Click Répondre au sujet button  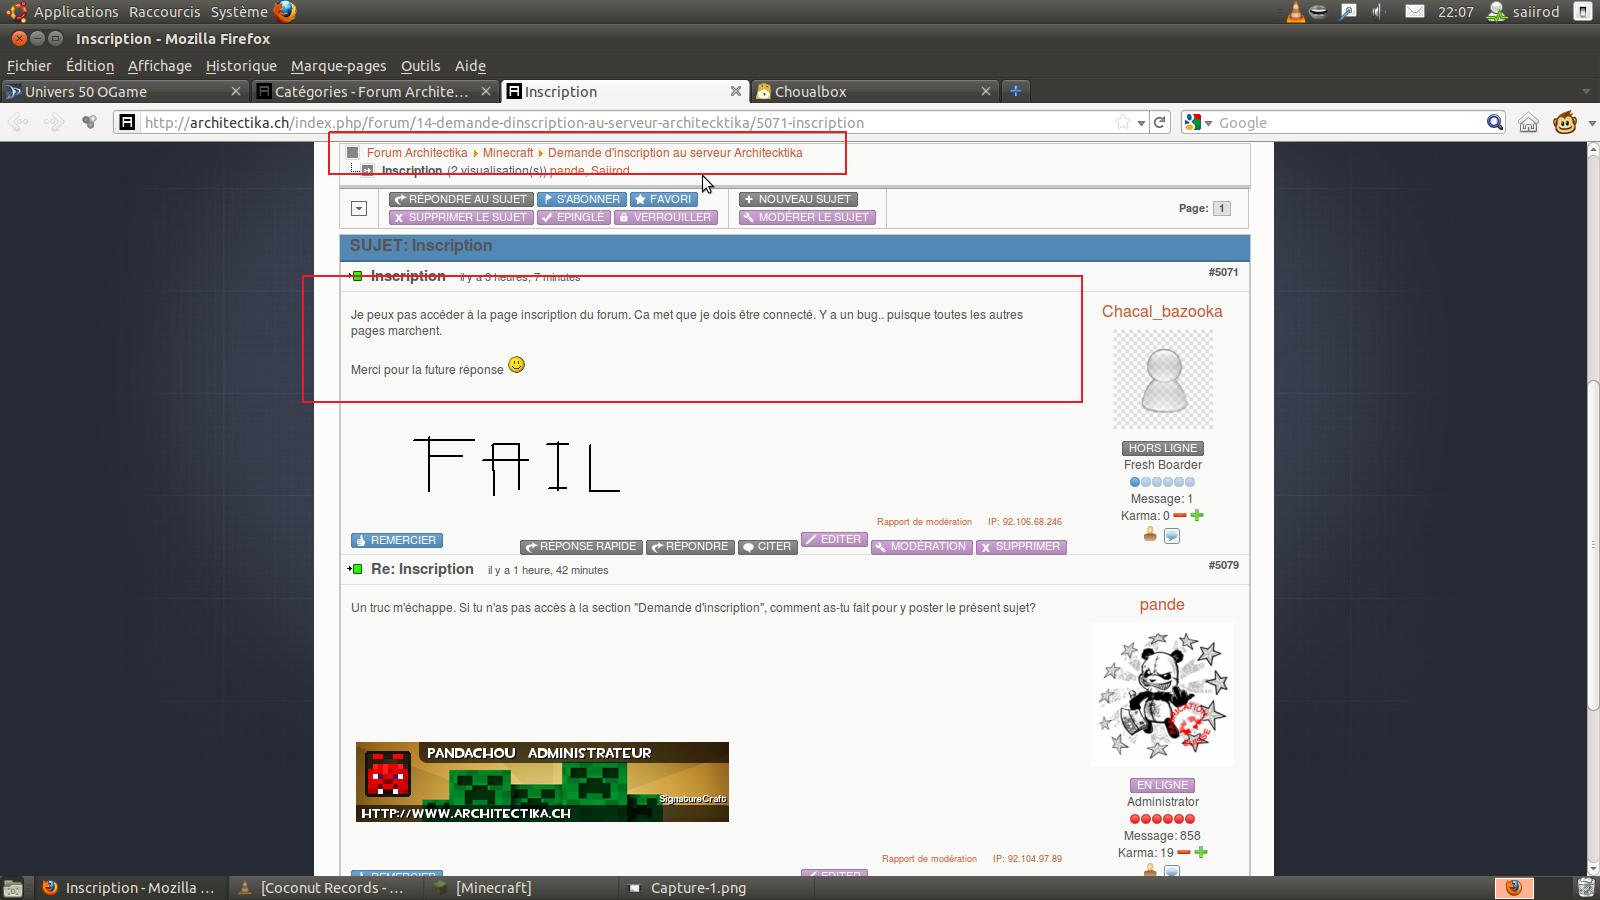pyautogui.click(x=461, y=199)
